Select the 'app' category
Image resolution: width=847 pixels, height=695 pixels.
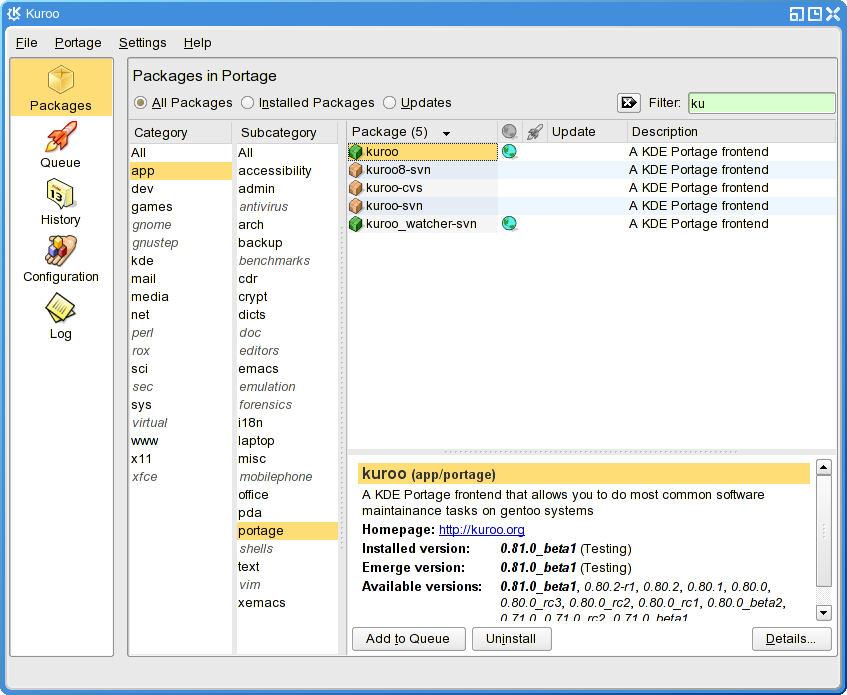(180, 171)
